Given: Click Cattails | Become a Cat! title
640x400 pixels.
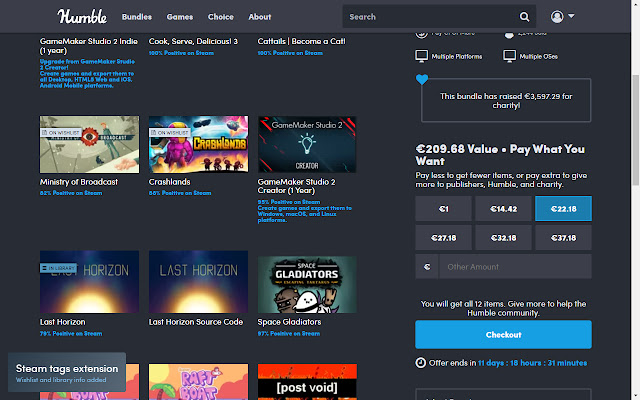Looking at the screenshot, I should coord(302,41).
